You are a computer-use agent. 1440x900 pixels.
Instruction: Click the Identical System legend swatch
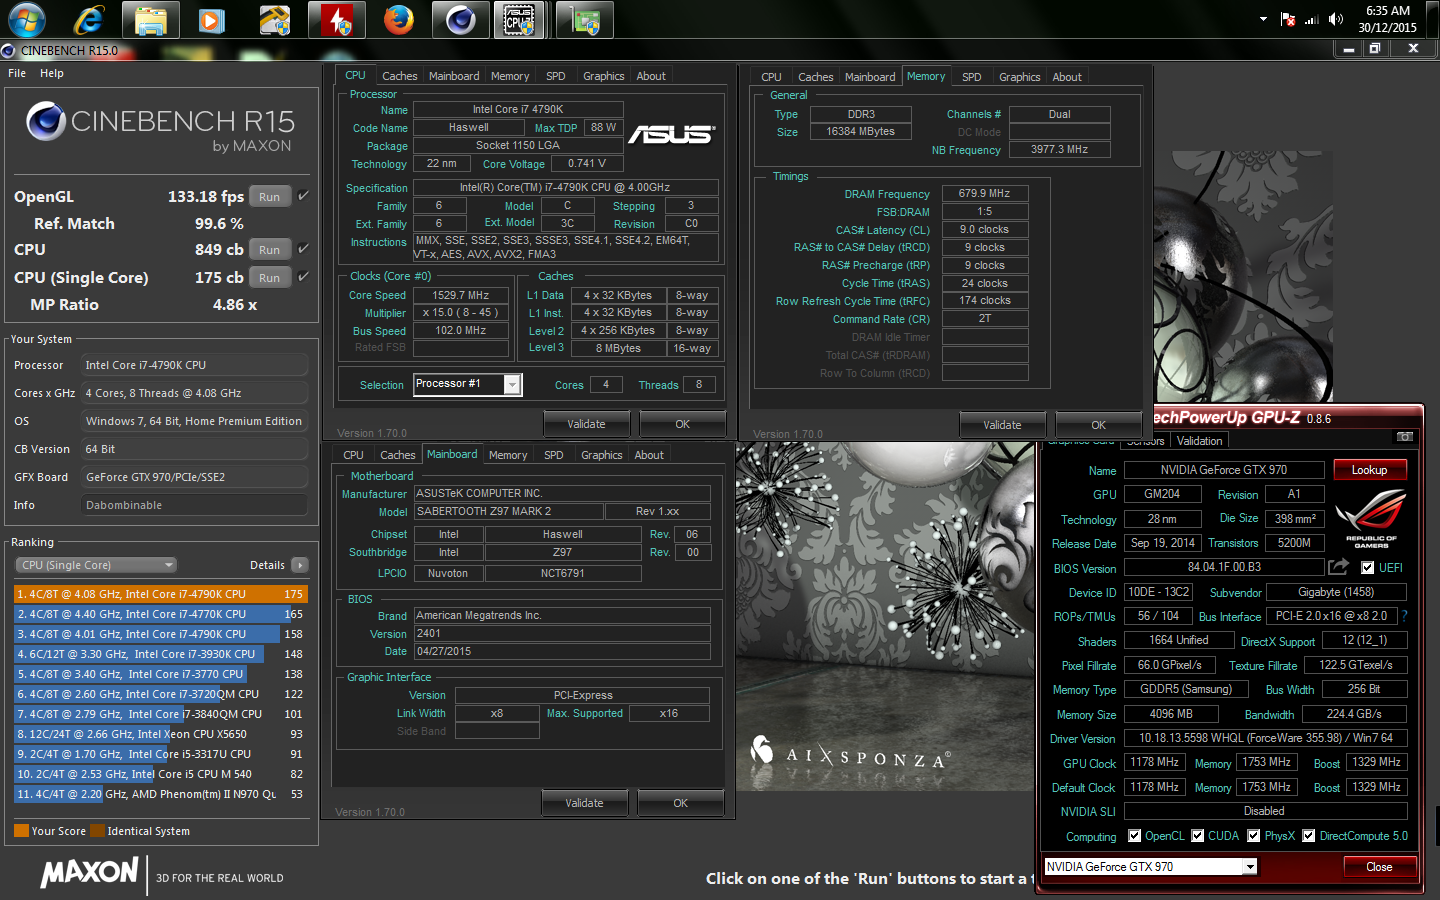pos(97,831)
